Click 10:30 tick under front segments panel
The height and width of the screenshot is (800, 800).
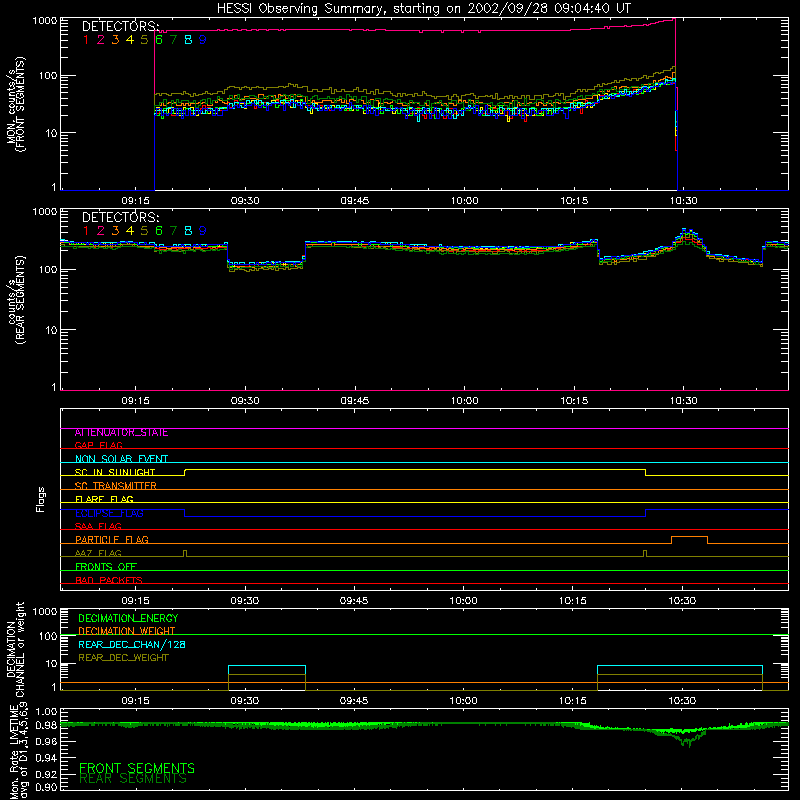(x=684, y=201)
